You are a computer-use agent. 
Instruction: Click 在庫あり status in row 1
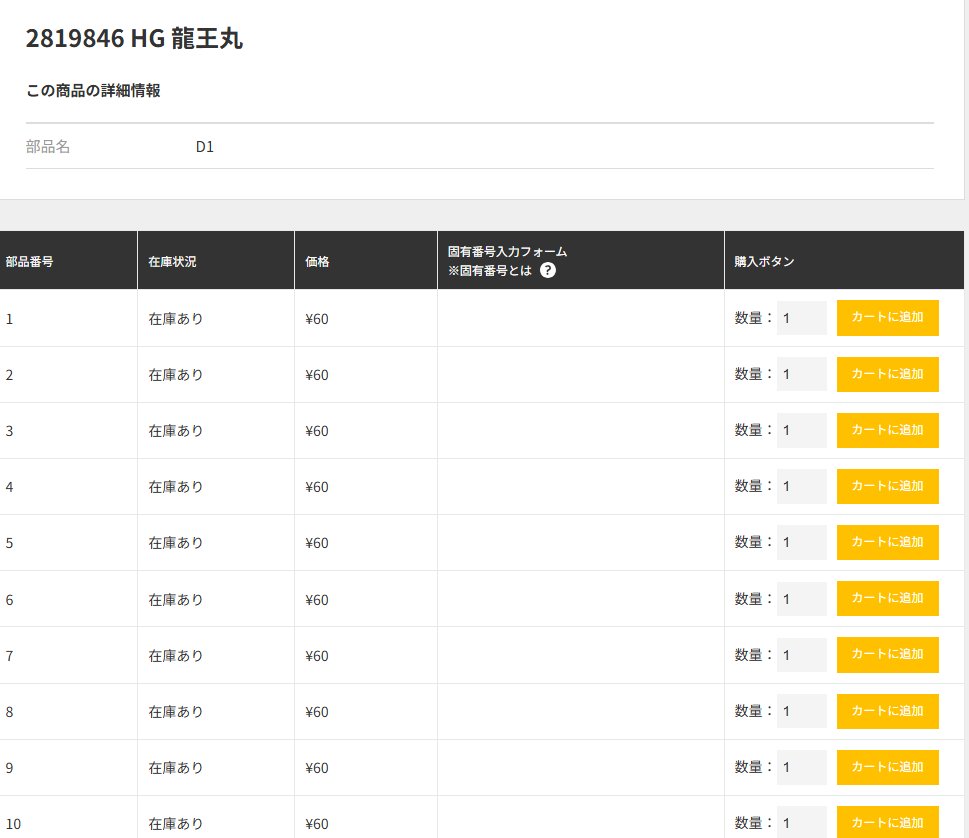click(176, 319)
